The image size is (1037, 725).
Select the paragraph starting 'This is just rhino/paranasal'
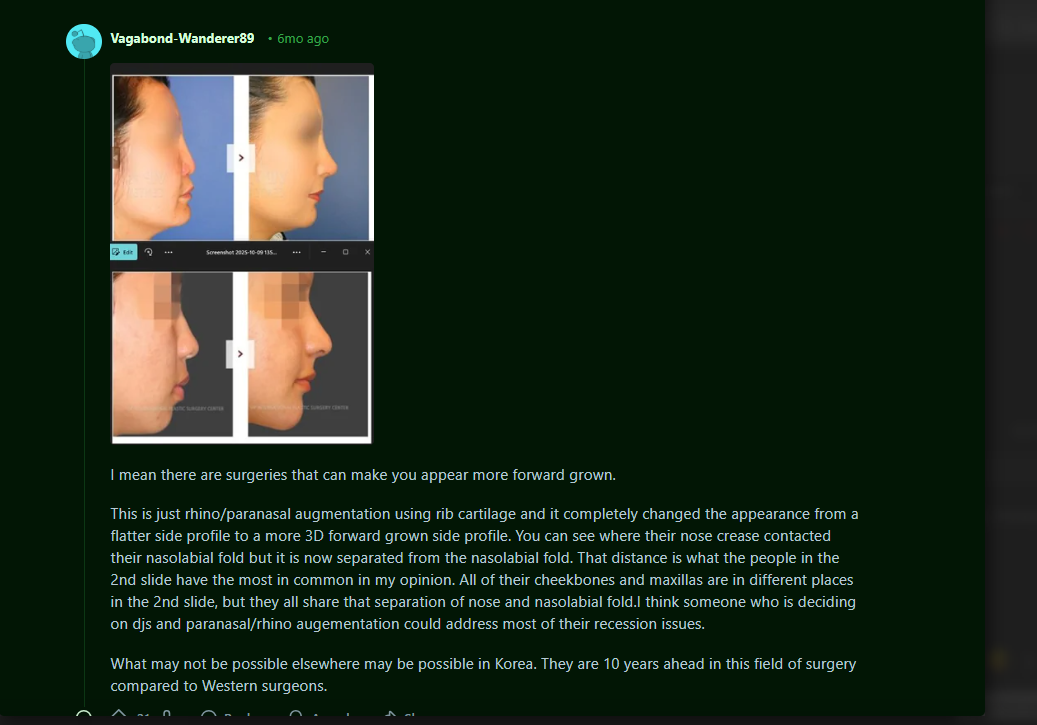click(x=484, y=569)
